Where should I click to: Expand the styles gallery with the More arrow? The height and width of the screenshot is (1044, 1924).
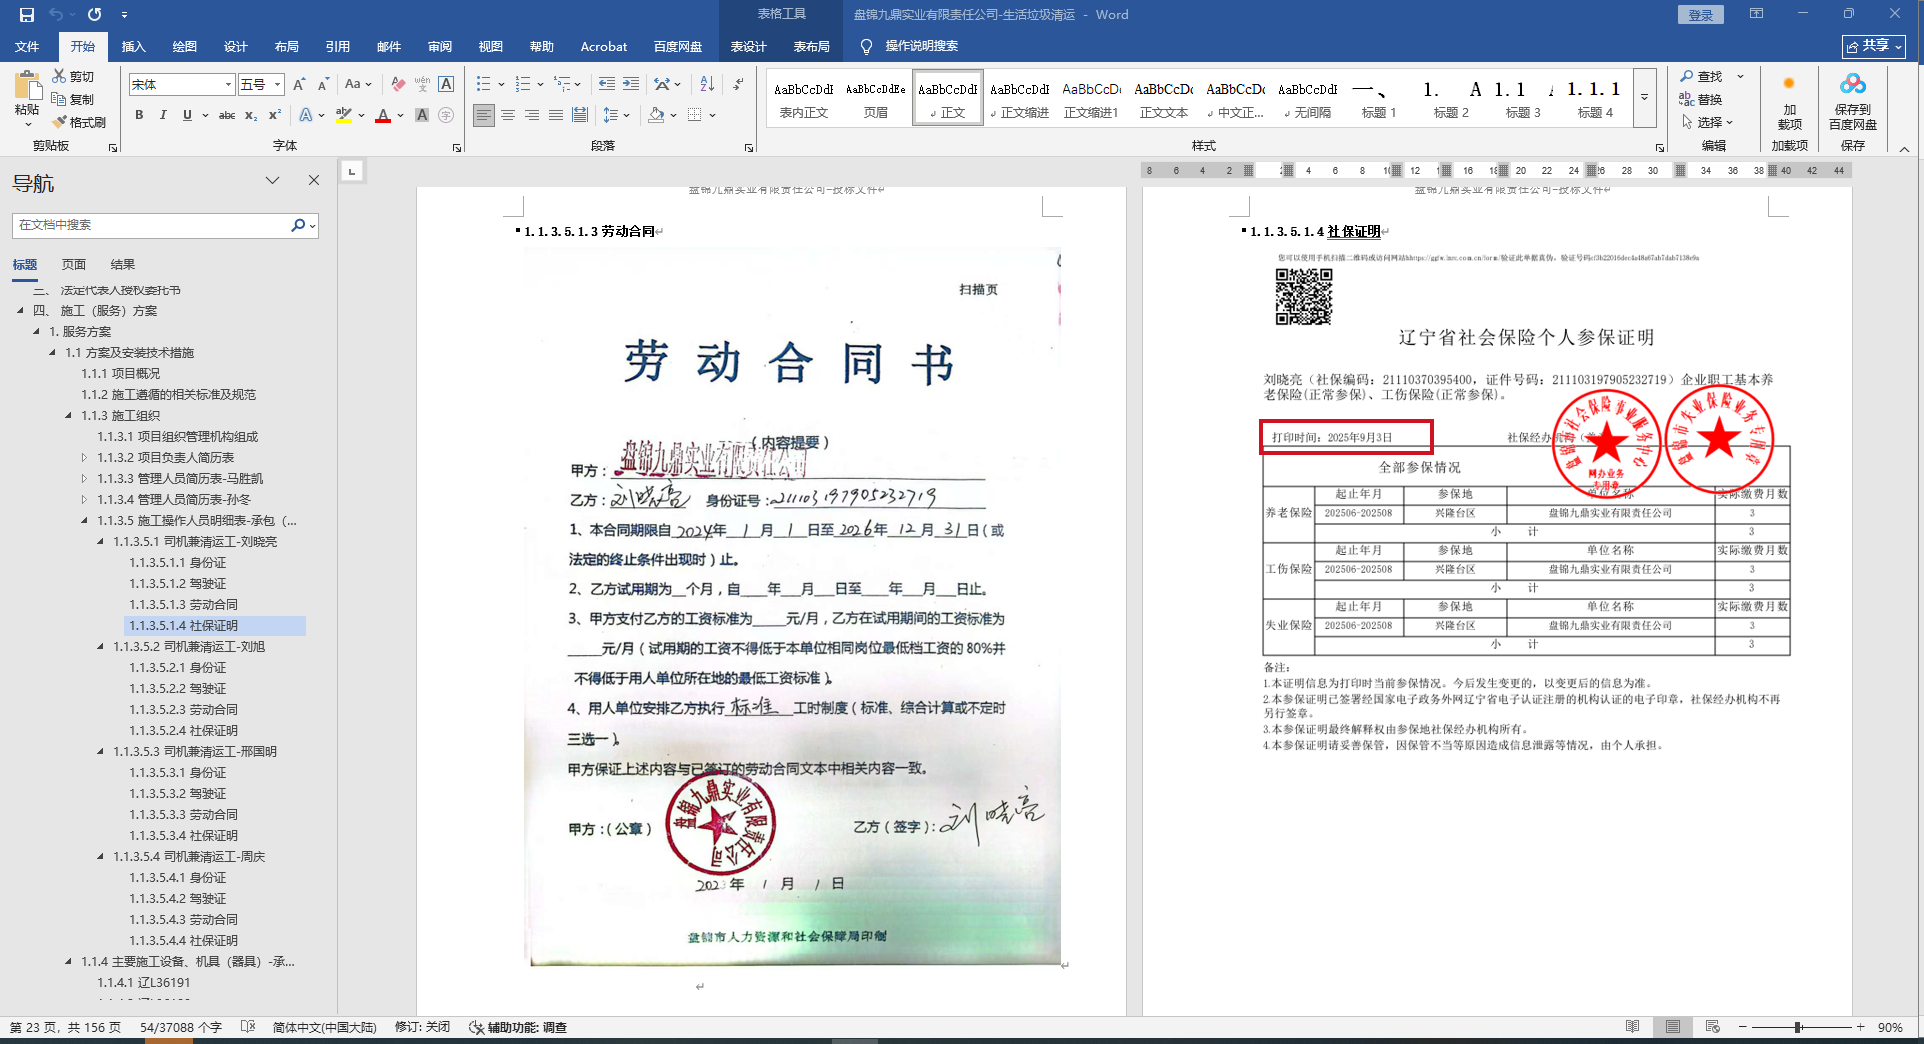[x=1644, y=98]
